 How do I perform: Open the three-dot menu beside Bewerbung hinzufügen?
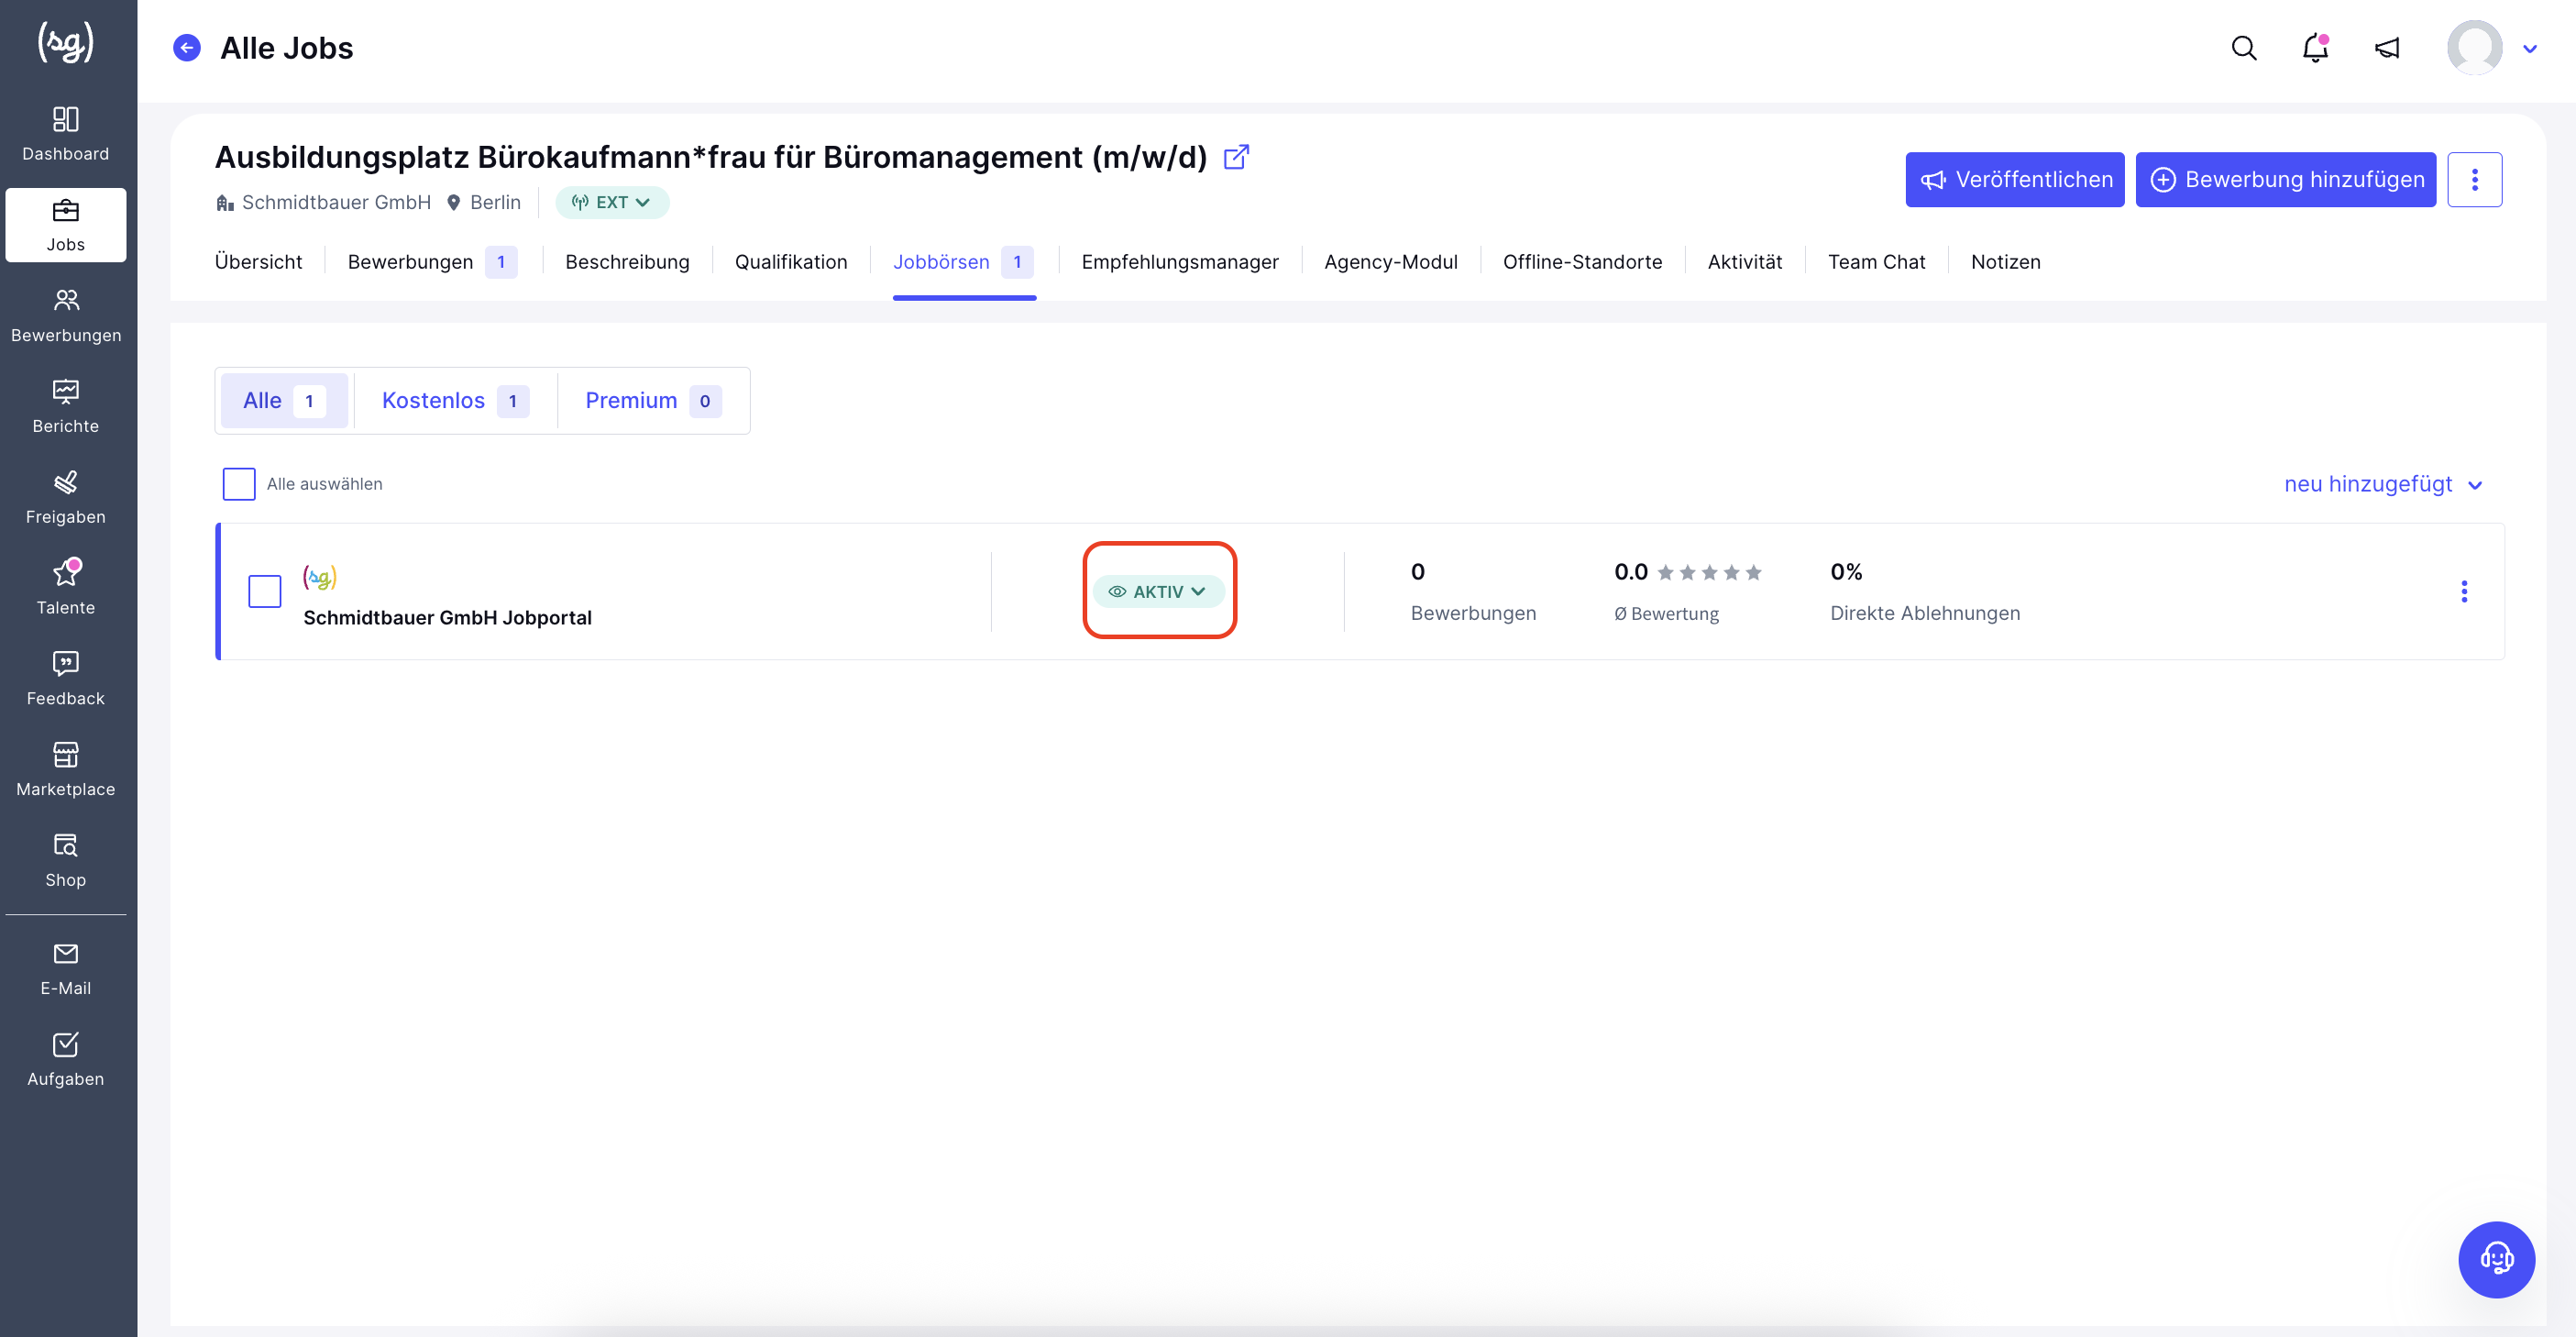click(2474, 179)
